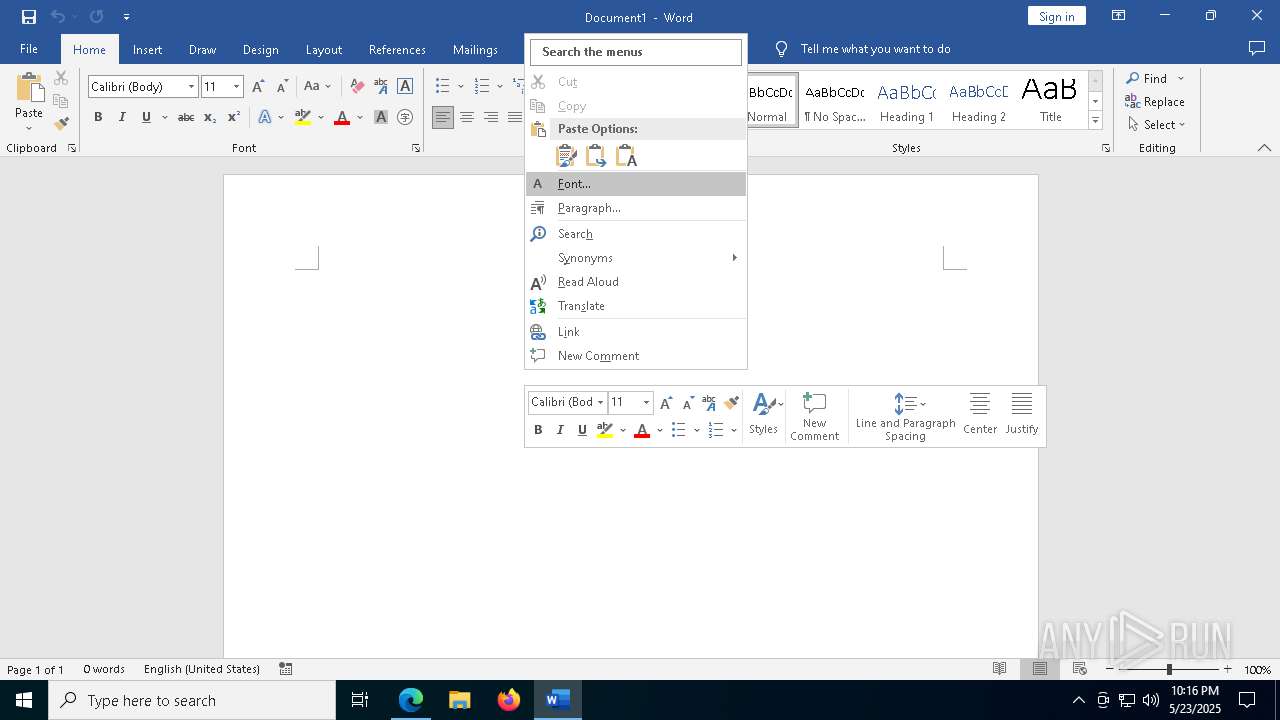Choose Keep Source Formatting paste option
1280x720 pixels.
click(566, 156)
